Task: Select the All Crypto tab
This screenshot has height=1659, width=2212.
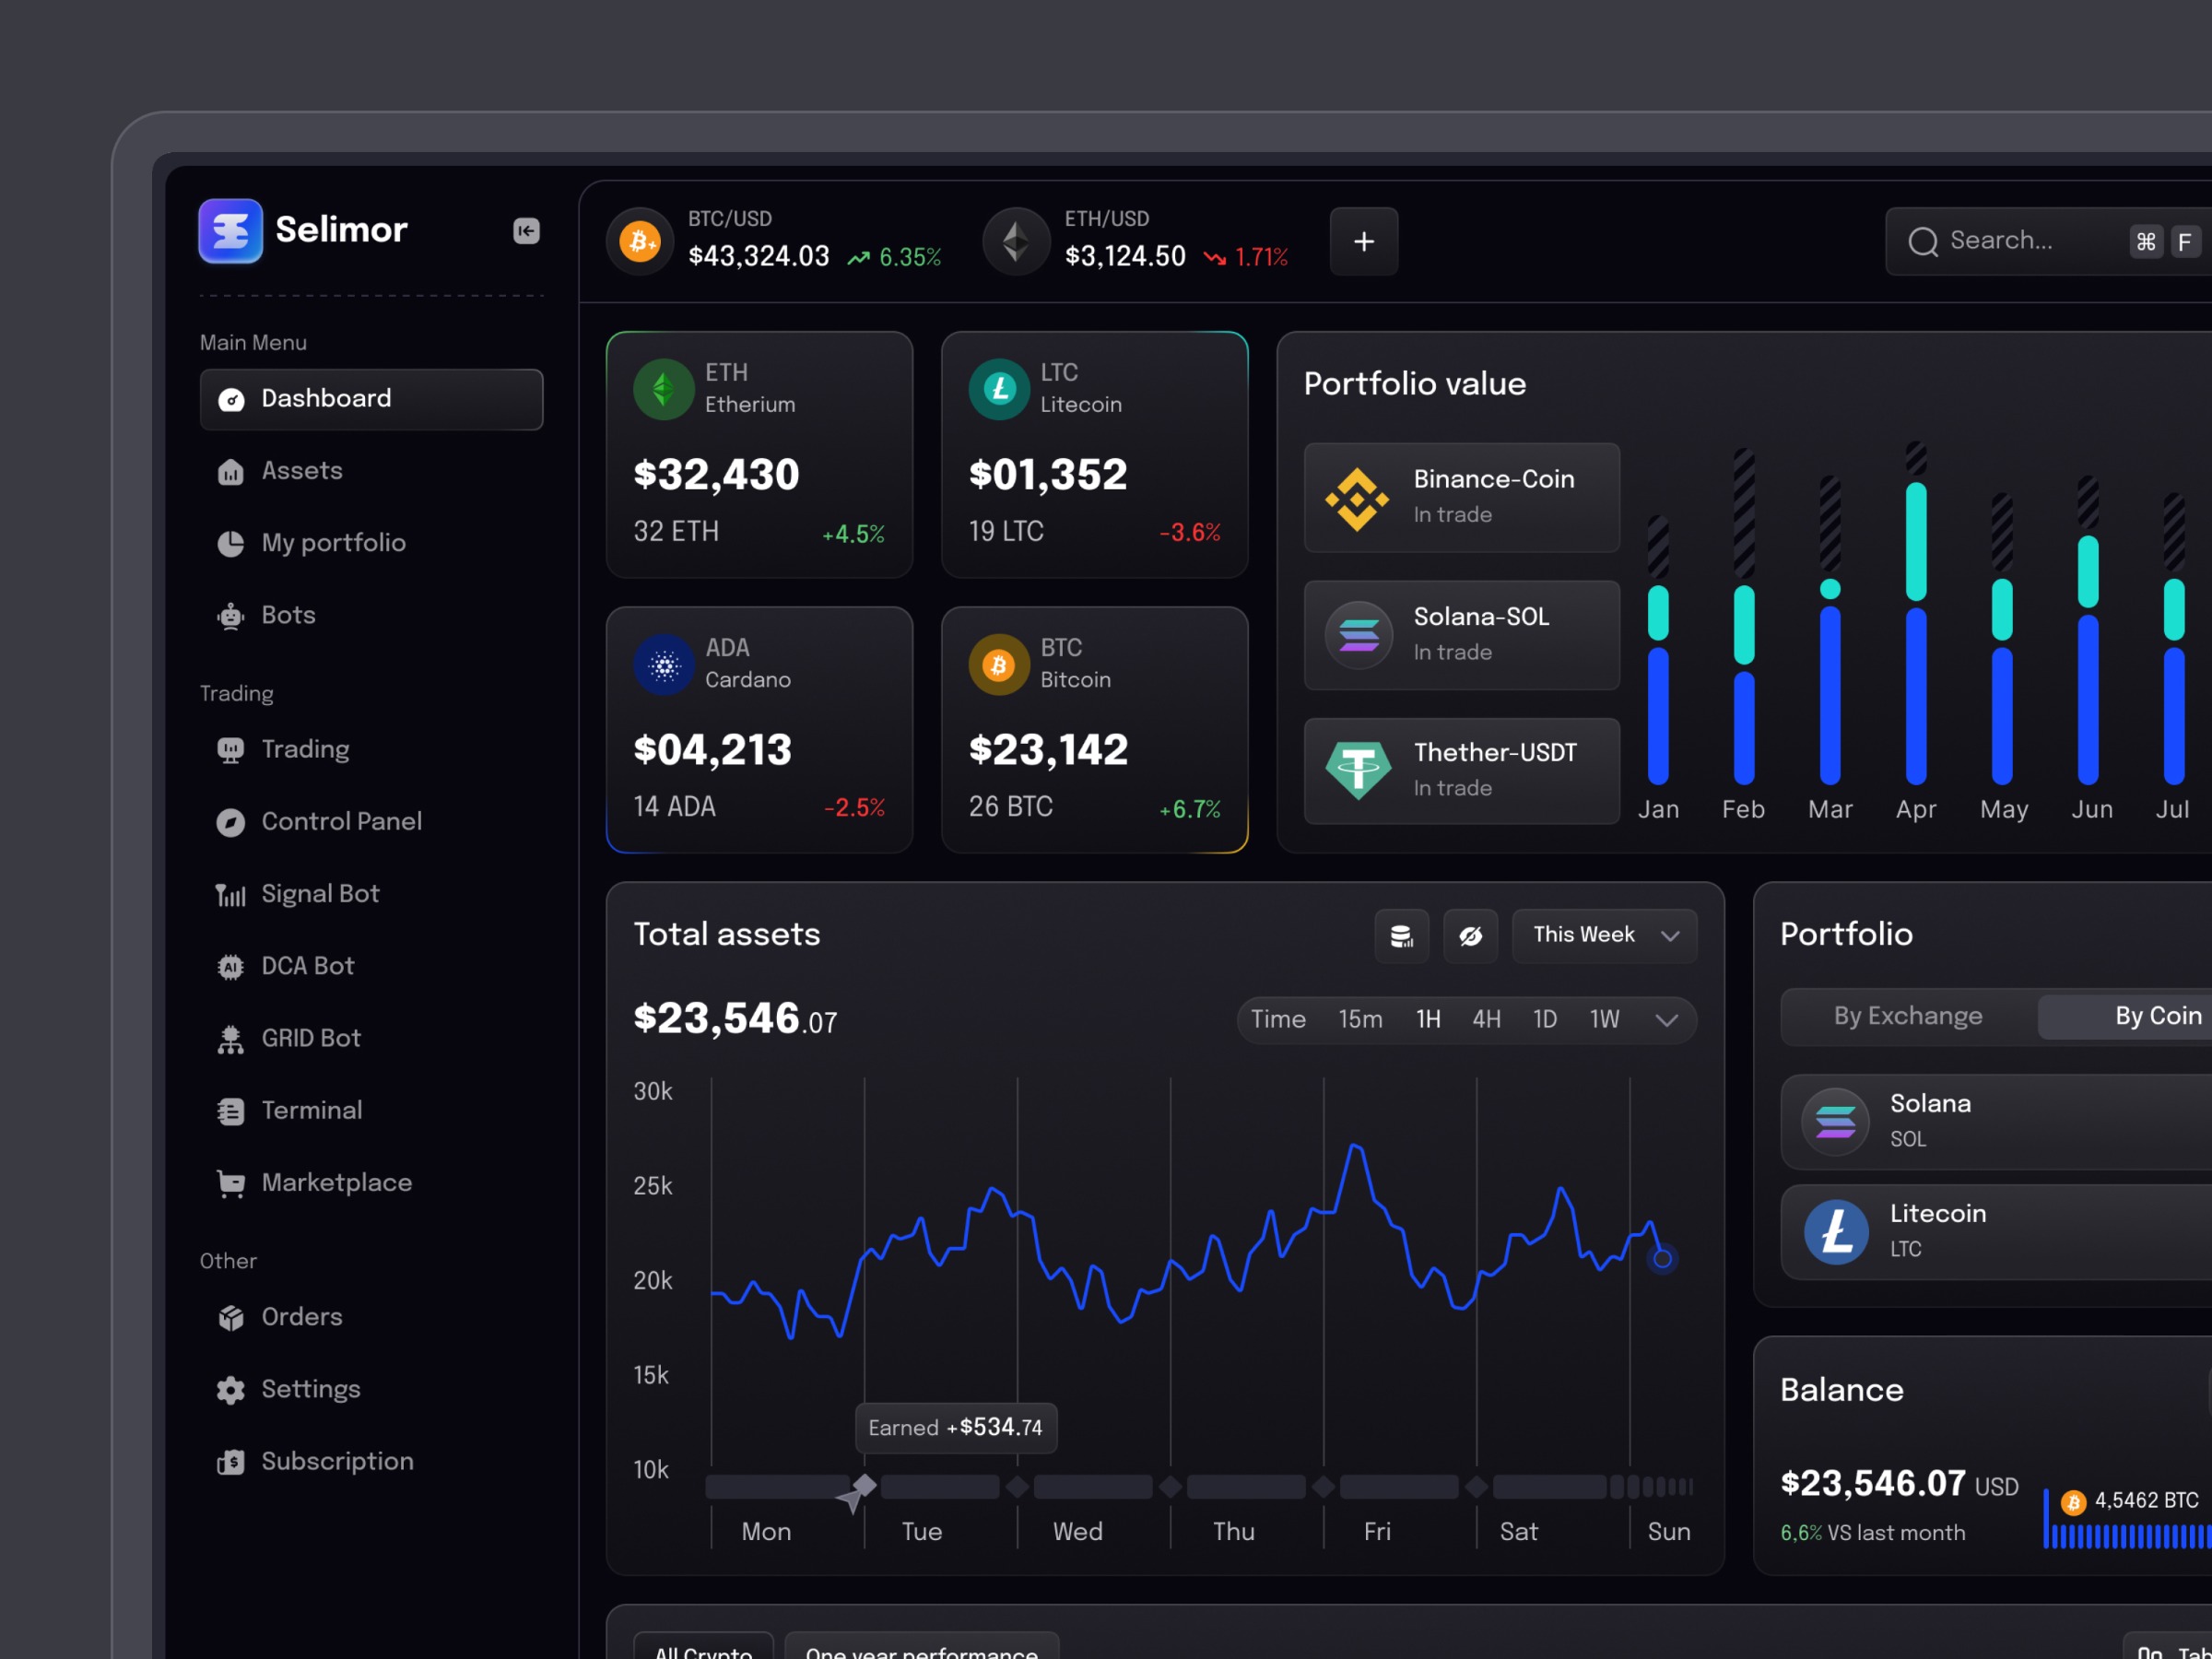Action: (x=704, y=1646)
